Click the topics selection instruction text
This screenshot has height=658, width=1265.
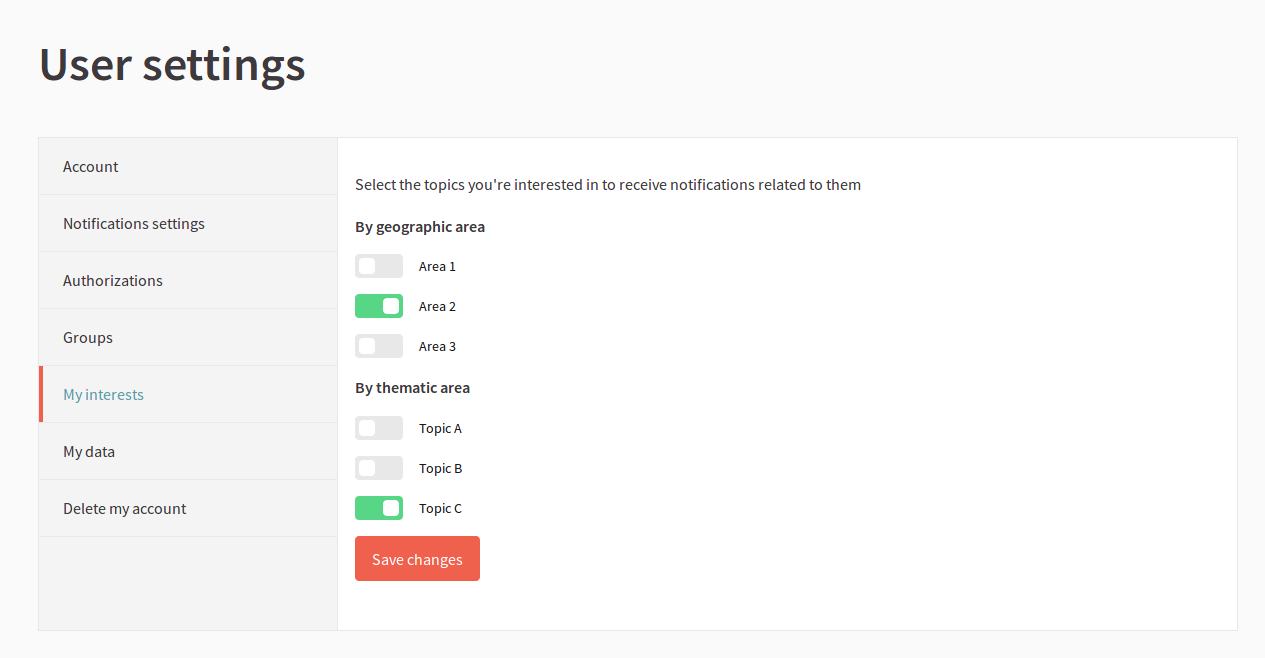tap(607, 184)
